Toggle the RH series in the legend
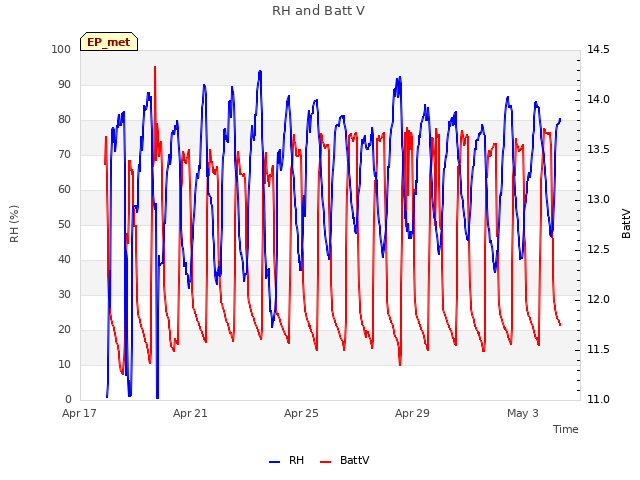This screenshot has height=480, width=640. coord(287,460)
